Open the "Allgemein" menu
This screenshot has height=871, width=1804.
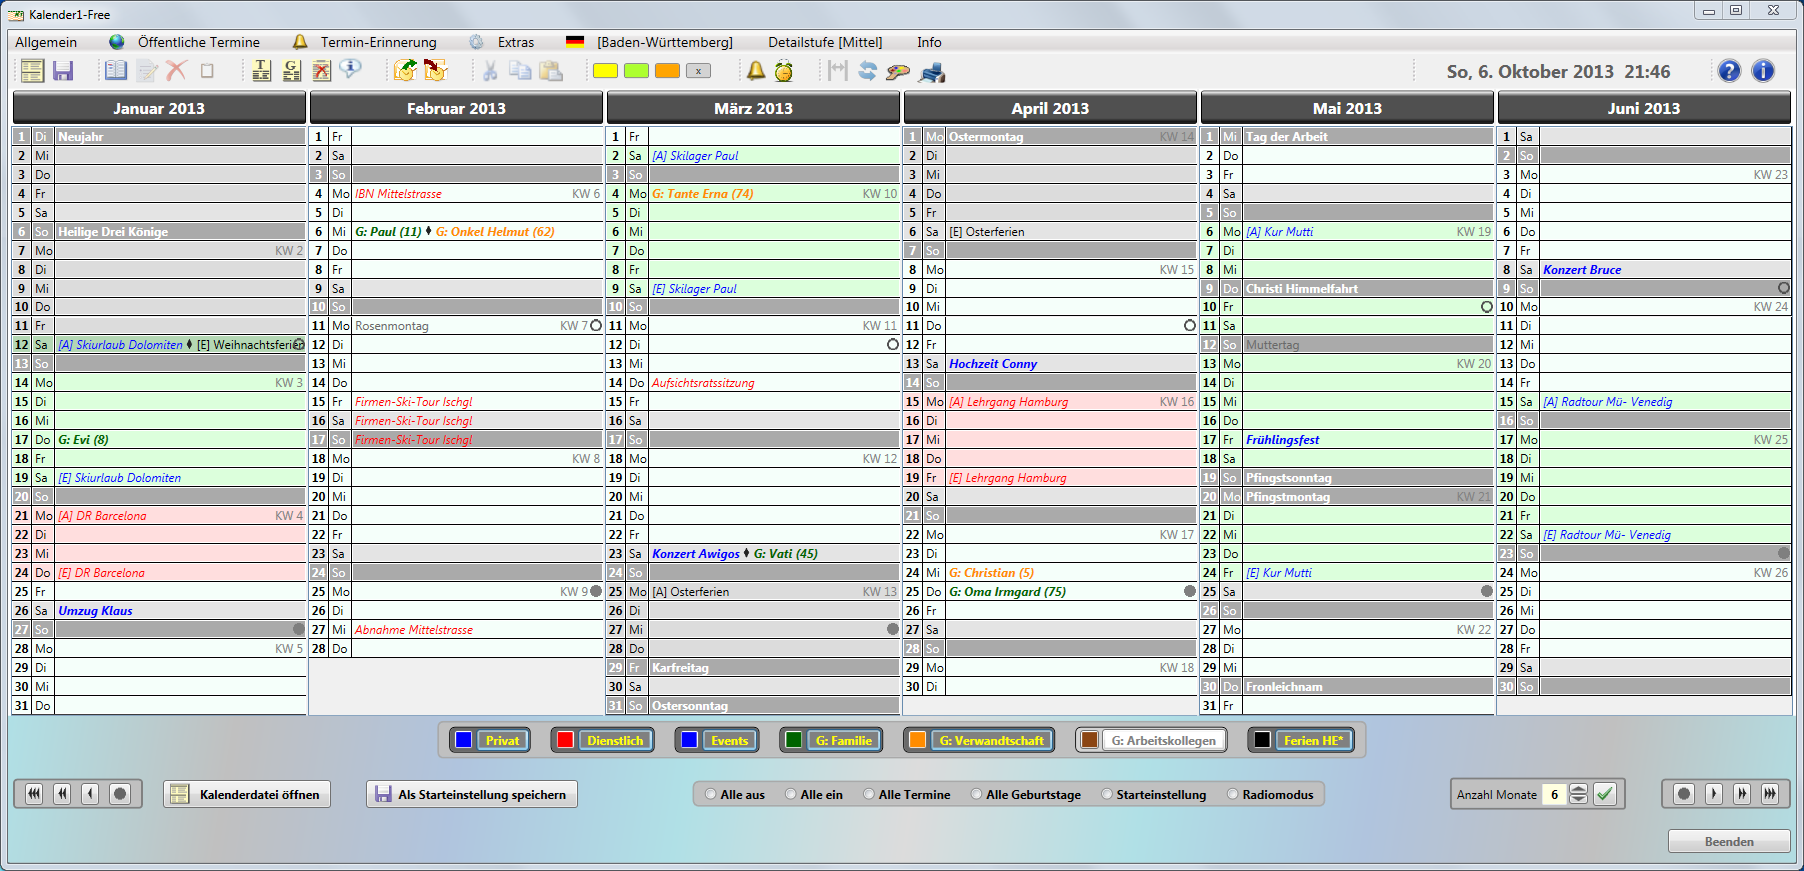click(x=46, y=42)
